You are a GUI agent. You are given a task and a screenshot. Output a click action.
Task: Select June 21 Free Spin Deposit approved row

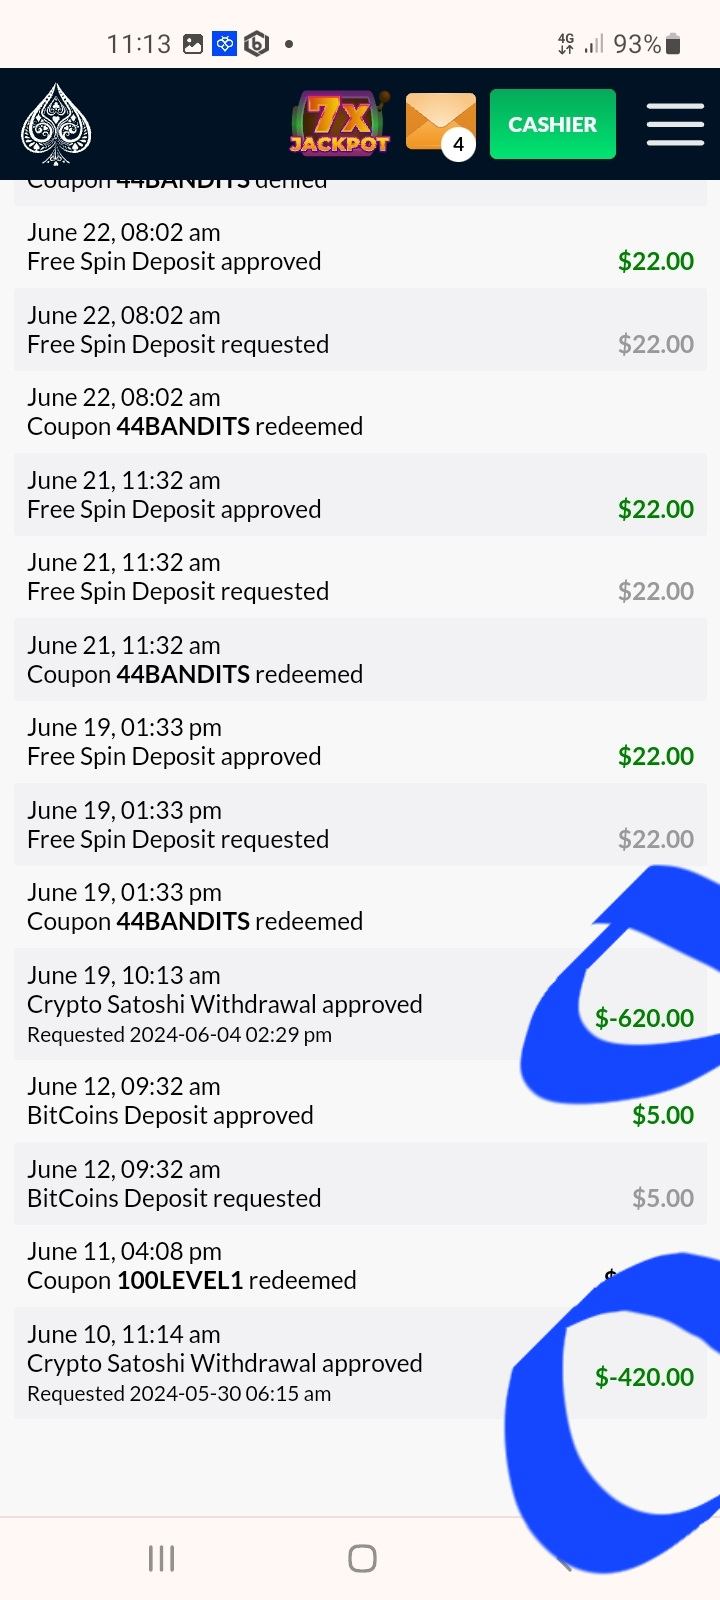[x=300, y=495]
